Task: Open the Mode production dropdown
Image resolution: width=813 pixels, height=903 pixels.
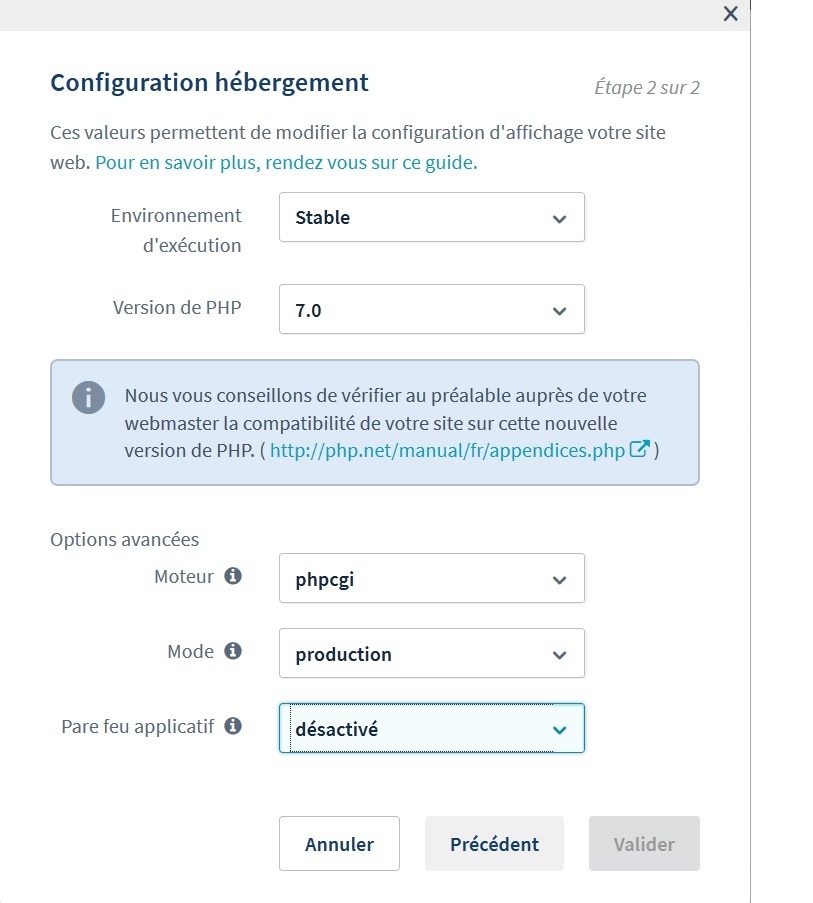Action: click(x=431, y=654)
